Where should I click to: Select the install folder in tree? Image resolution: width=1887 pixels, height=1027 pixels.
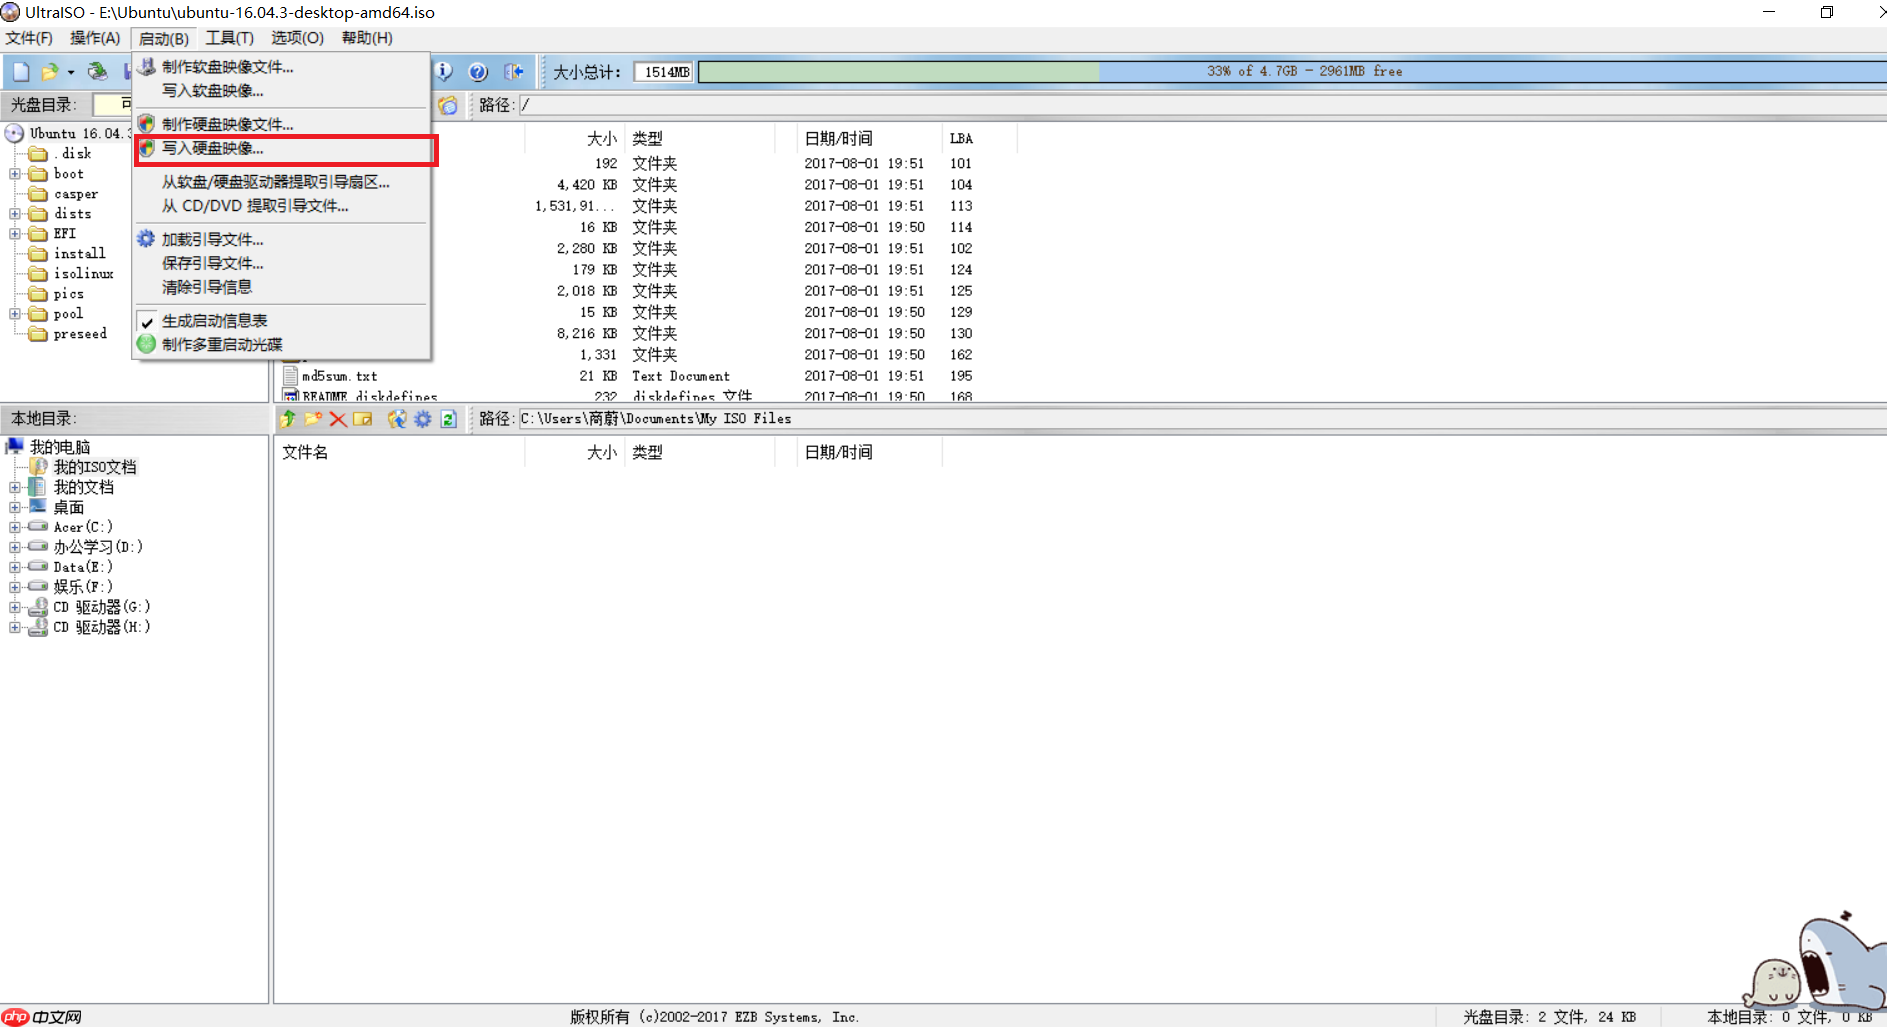(79, 254)
